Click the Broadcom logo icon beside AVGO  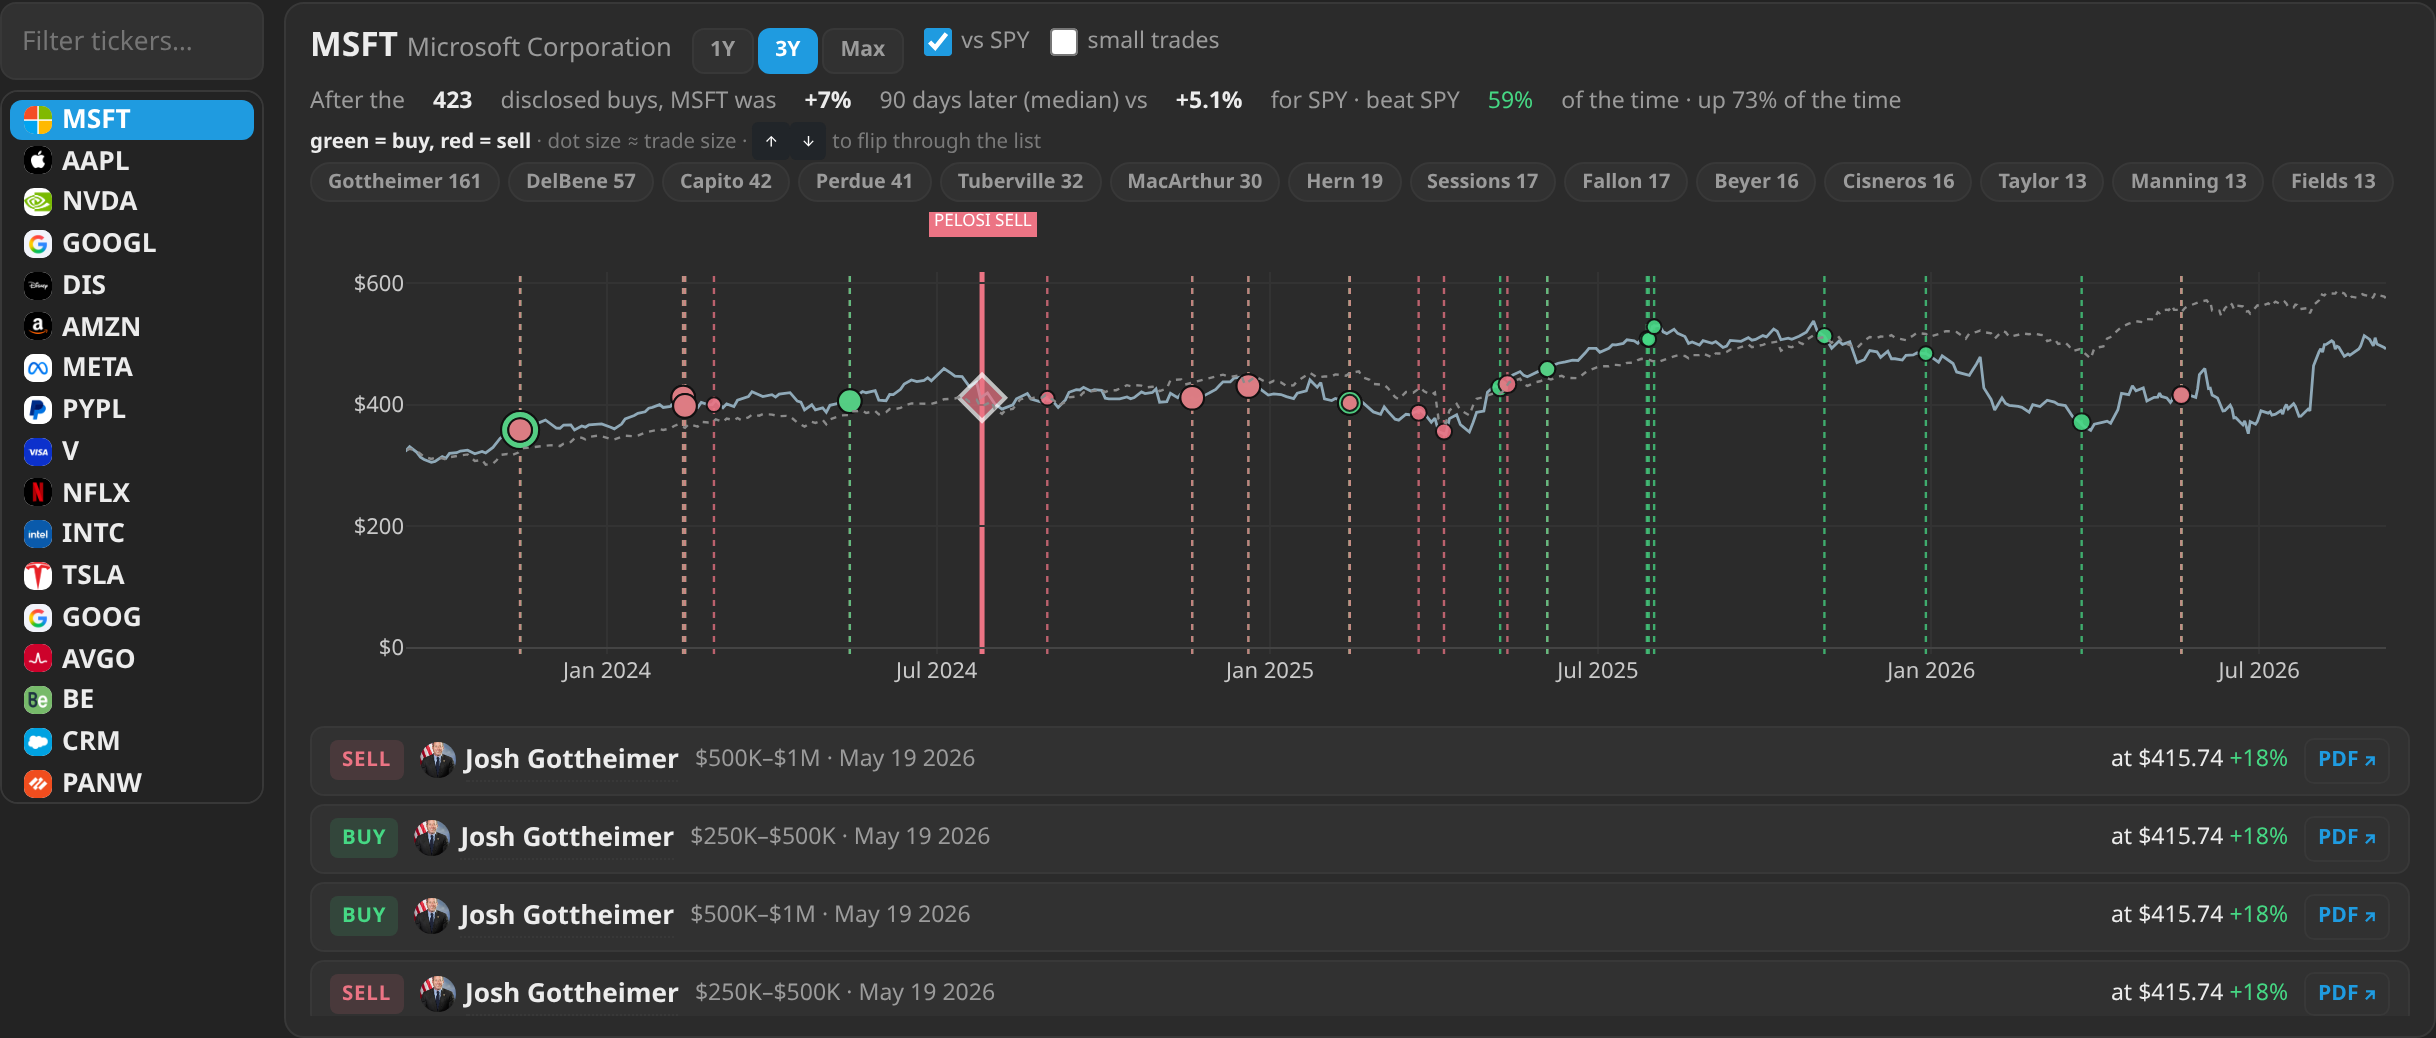pos(38,659)
